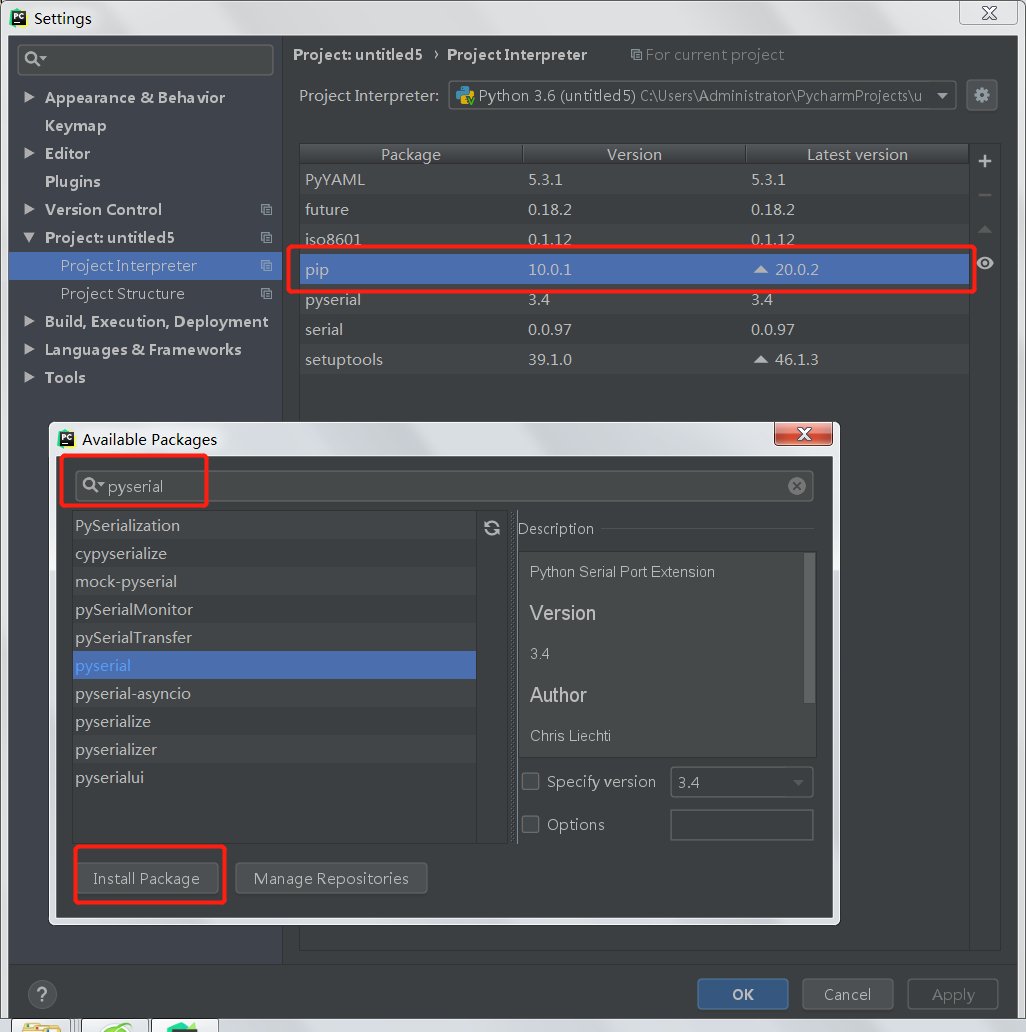1026x1032 pixels.
Task: Click the Settings search field
Action: click(145, 59)
